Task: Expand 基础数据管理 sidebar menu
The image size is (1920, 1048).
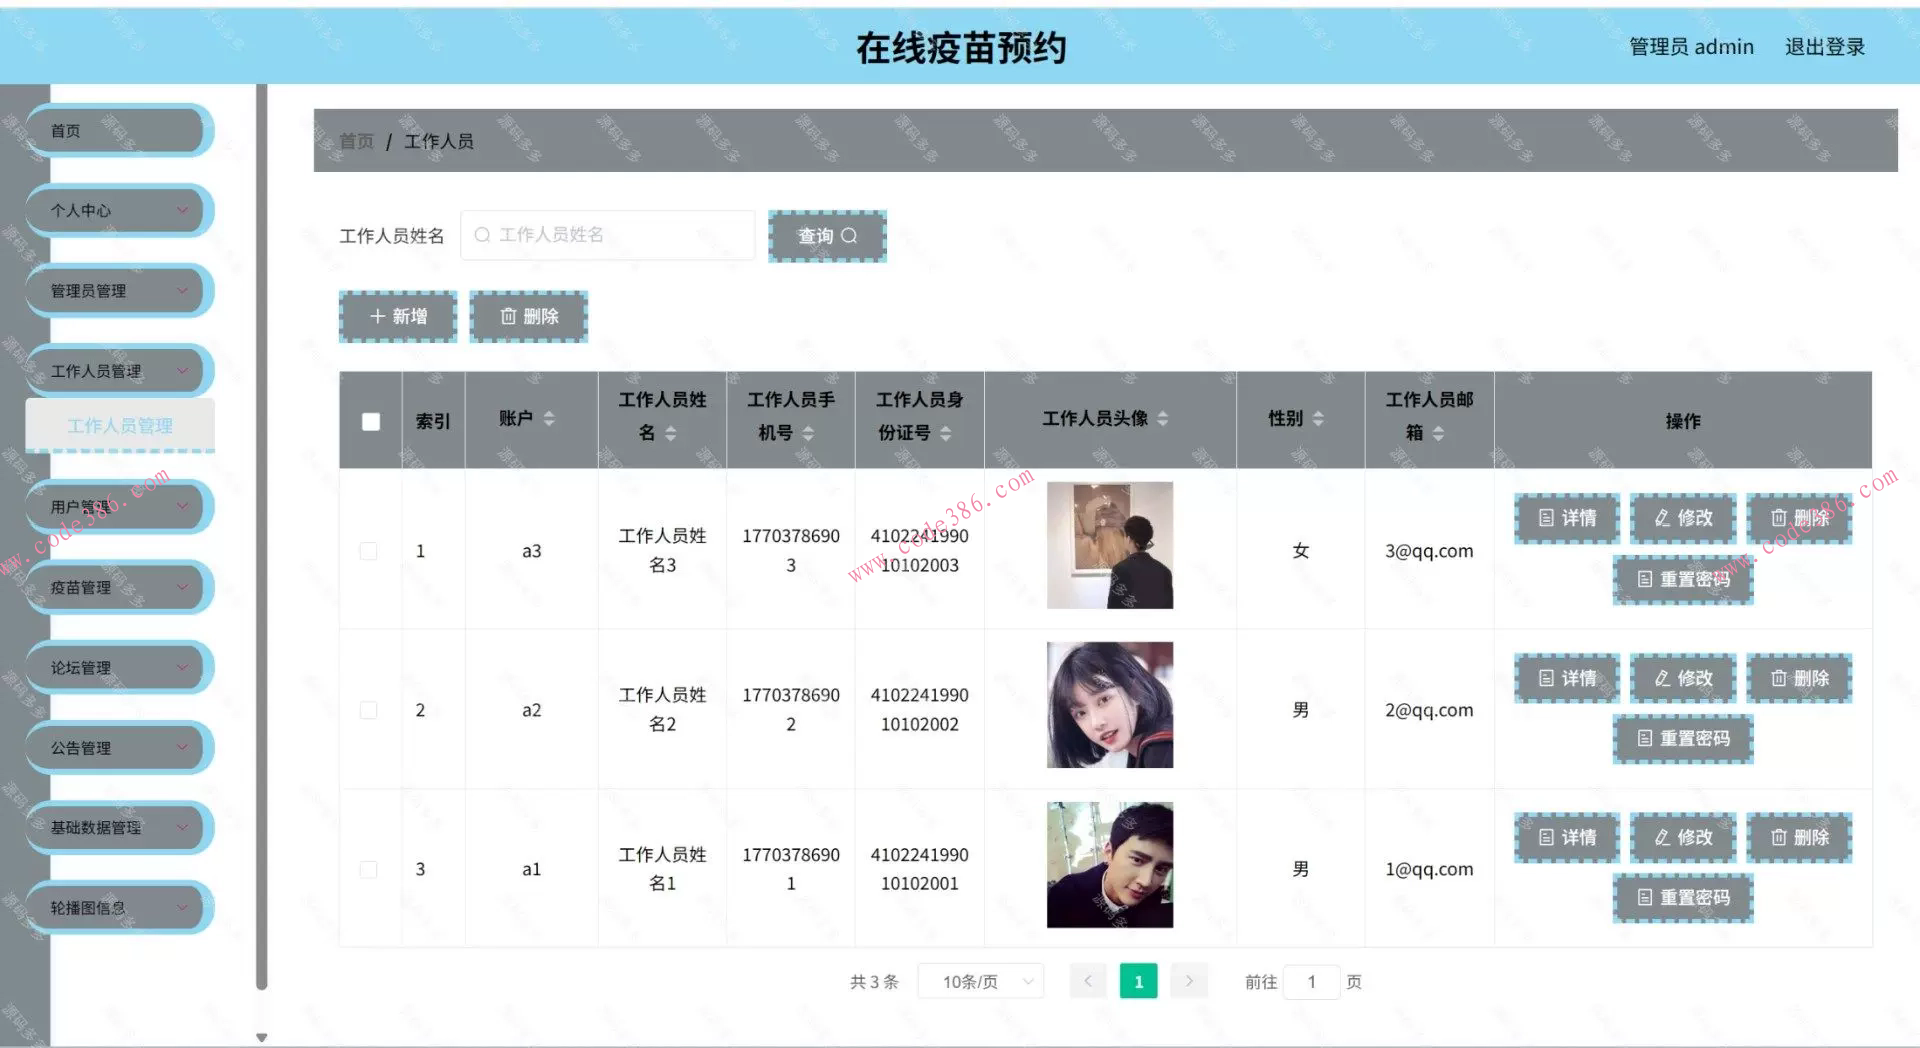Action: coord(120,827)
